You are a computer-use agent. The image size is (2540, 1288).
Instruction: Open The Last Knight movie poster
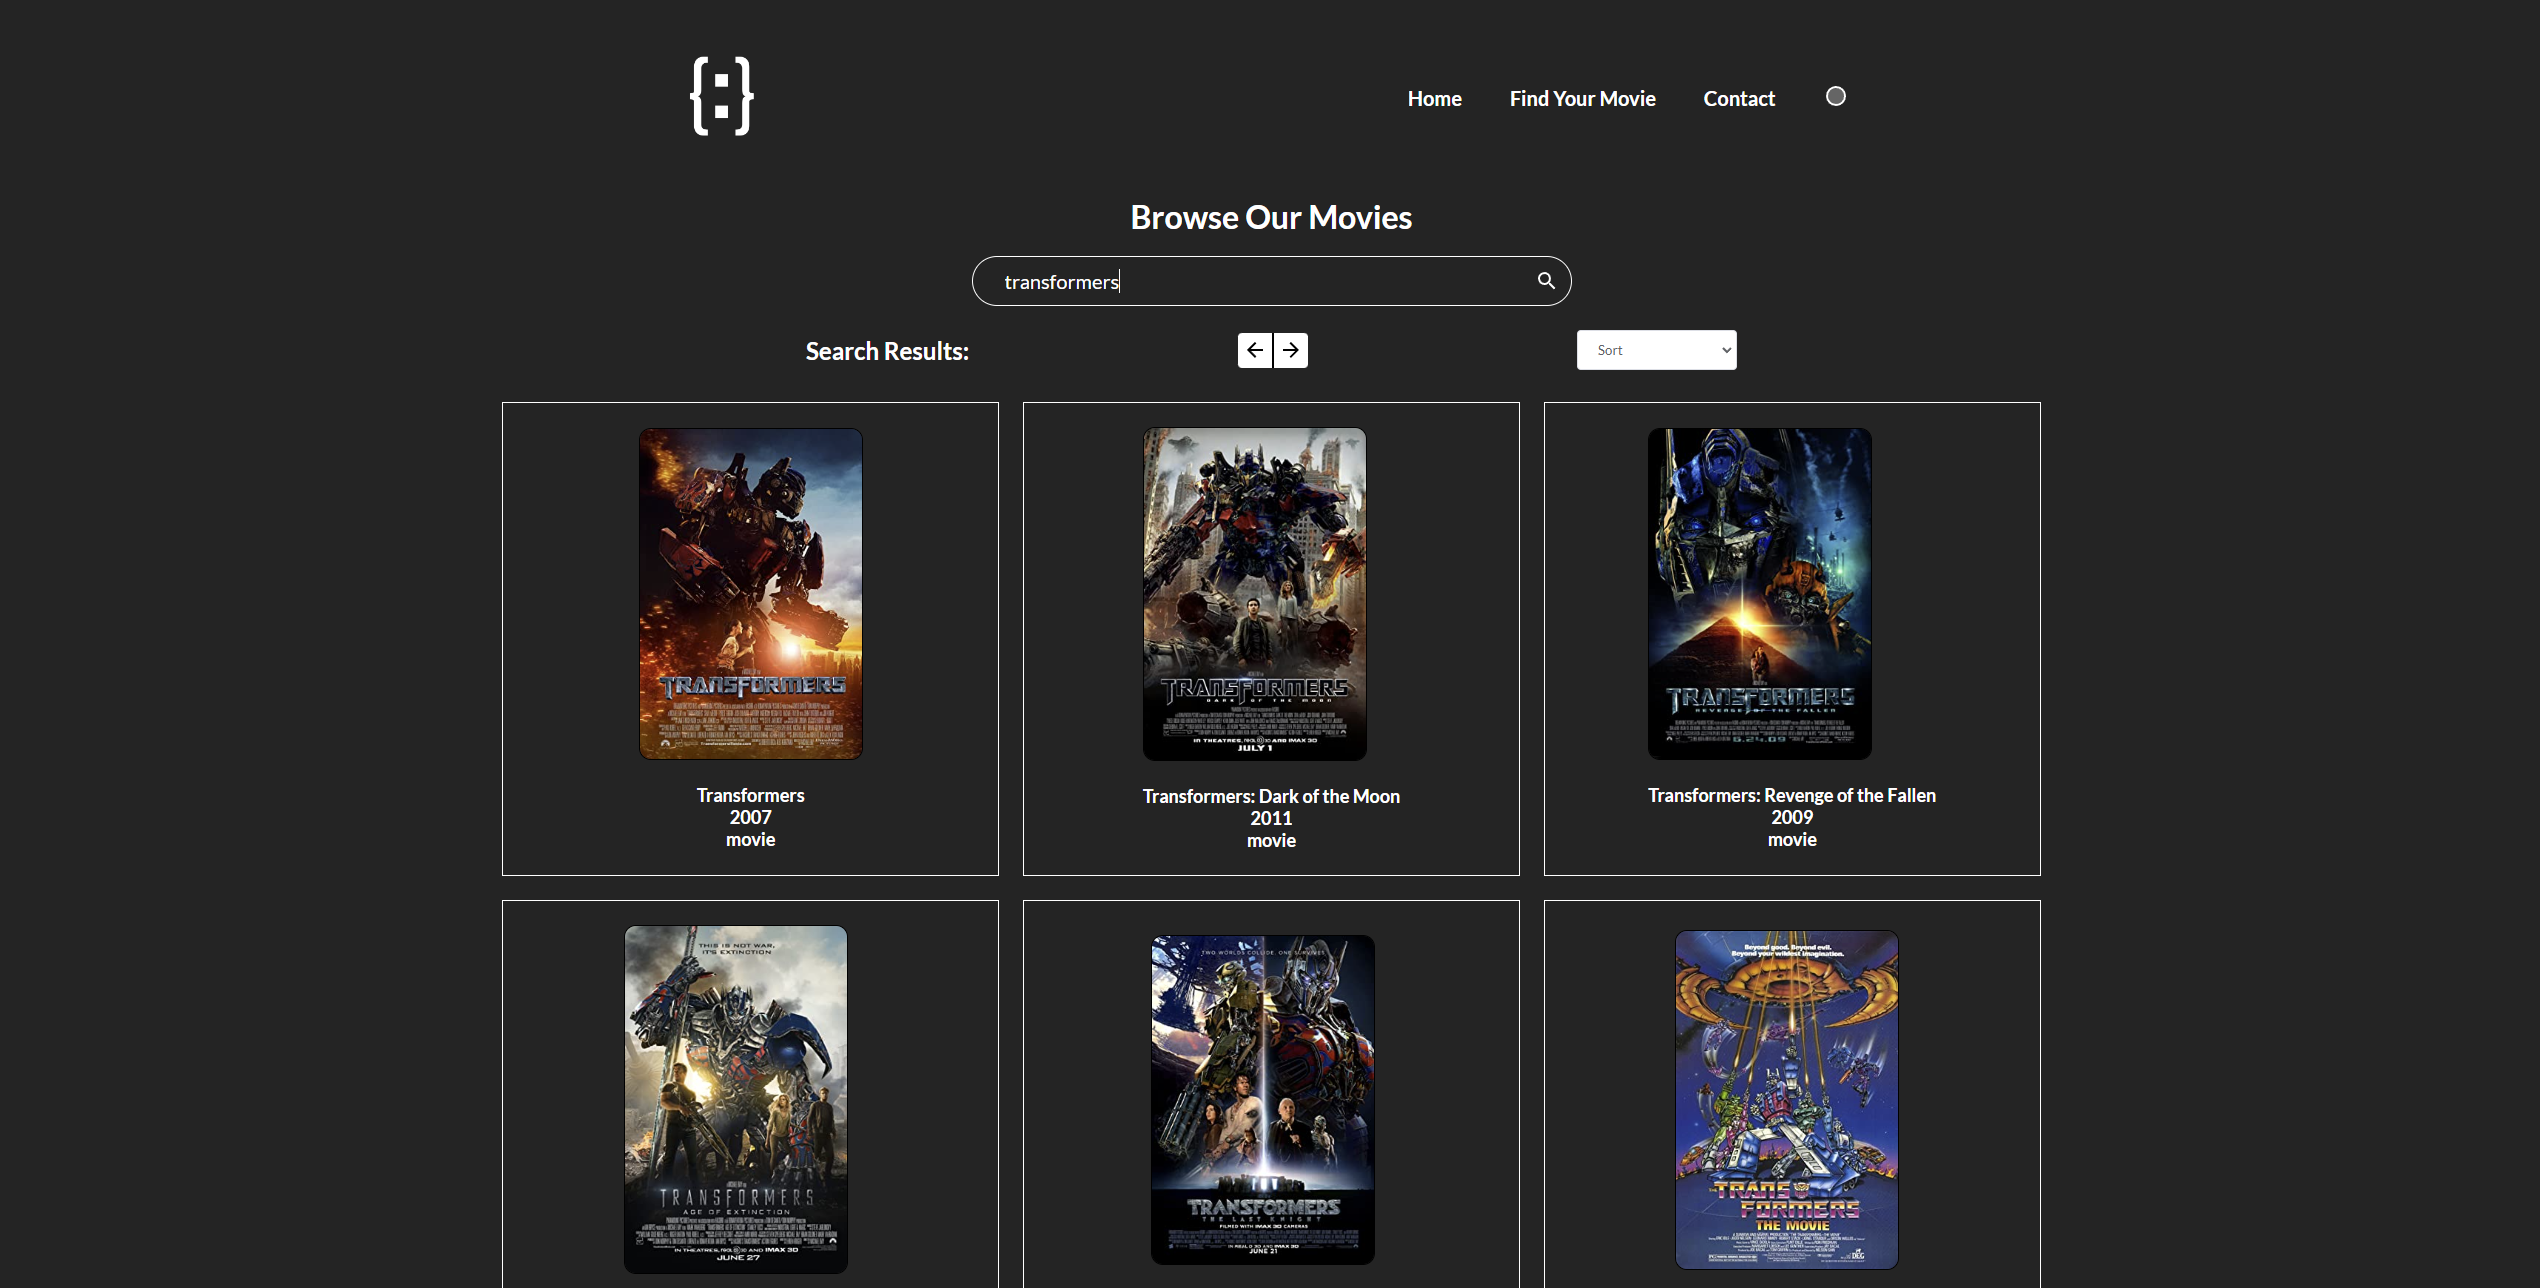click(1262, 1098)
